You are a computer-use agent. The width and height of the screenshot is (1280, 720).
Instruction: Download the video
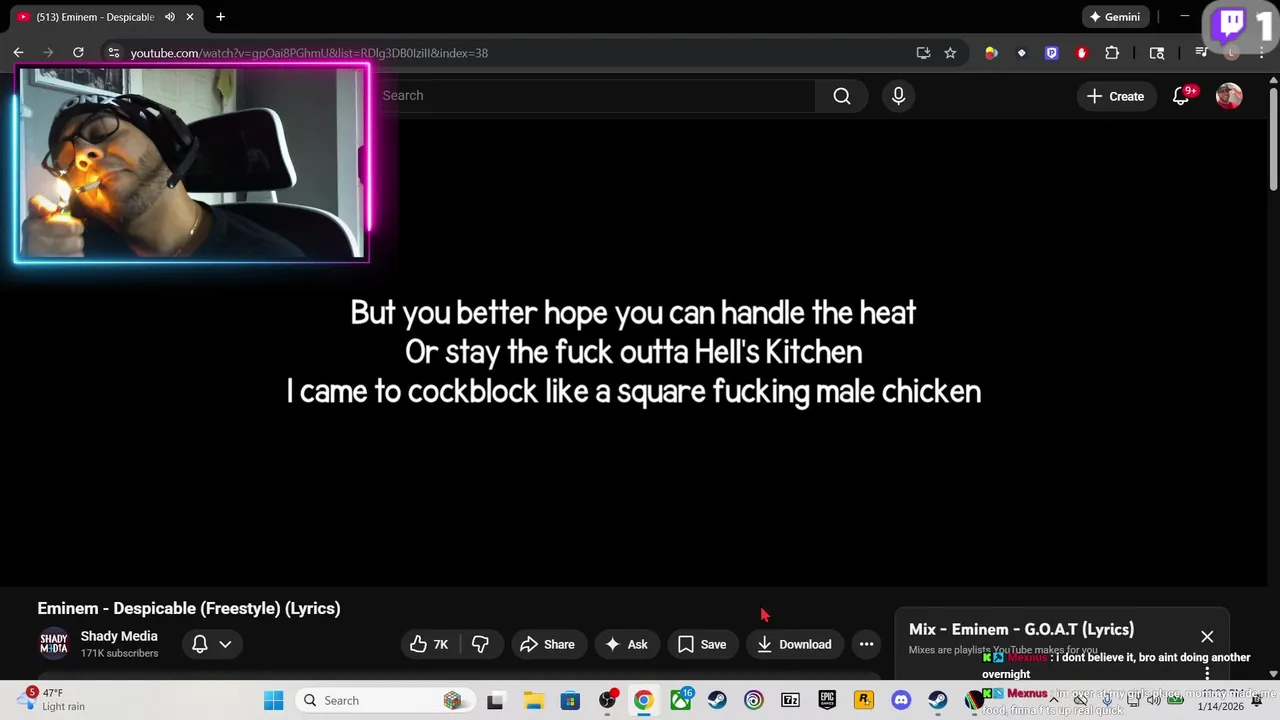794,644
